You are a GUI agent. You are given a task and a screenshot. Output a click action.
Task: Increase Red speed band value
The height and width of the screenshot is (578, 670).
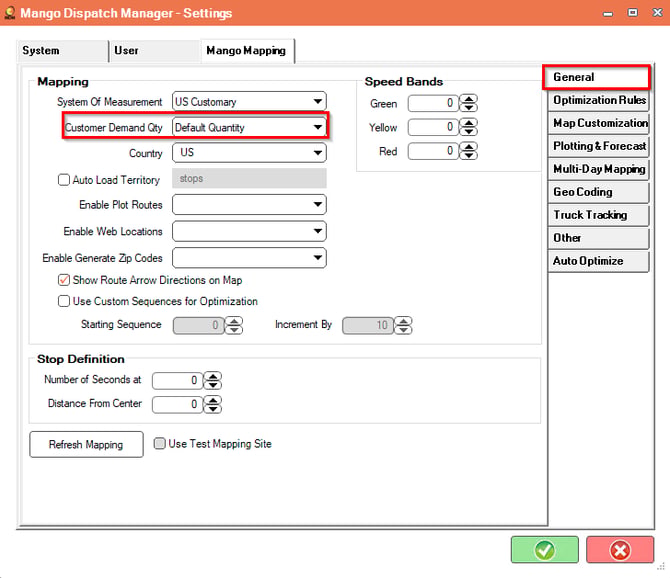469,147
